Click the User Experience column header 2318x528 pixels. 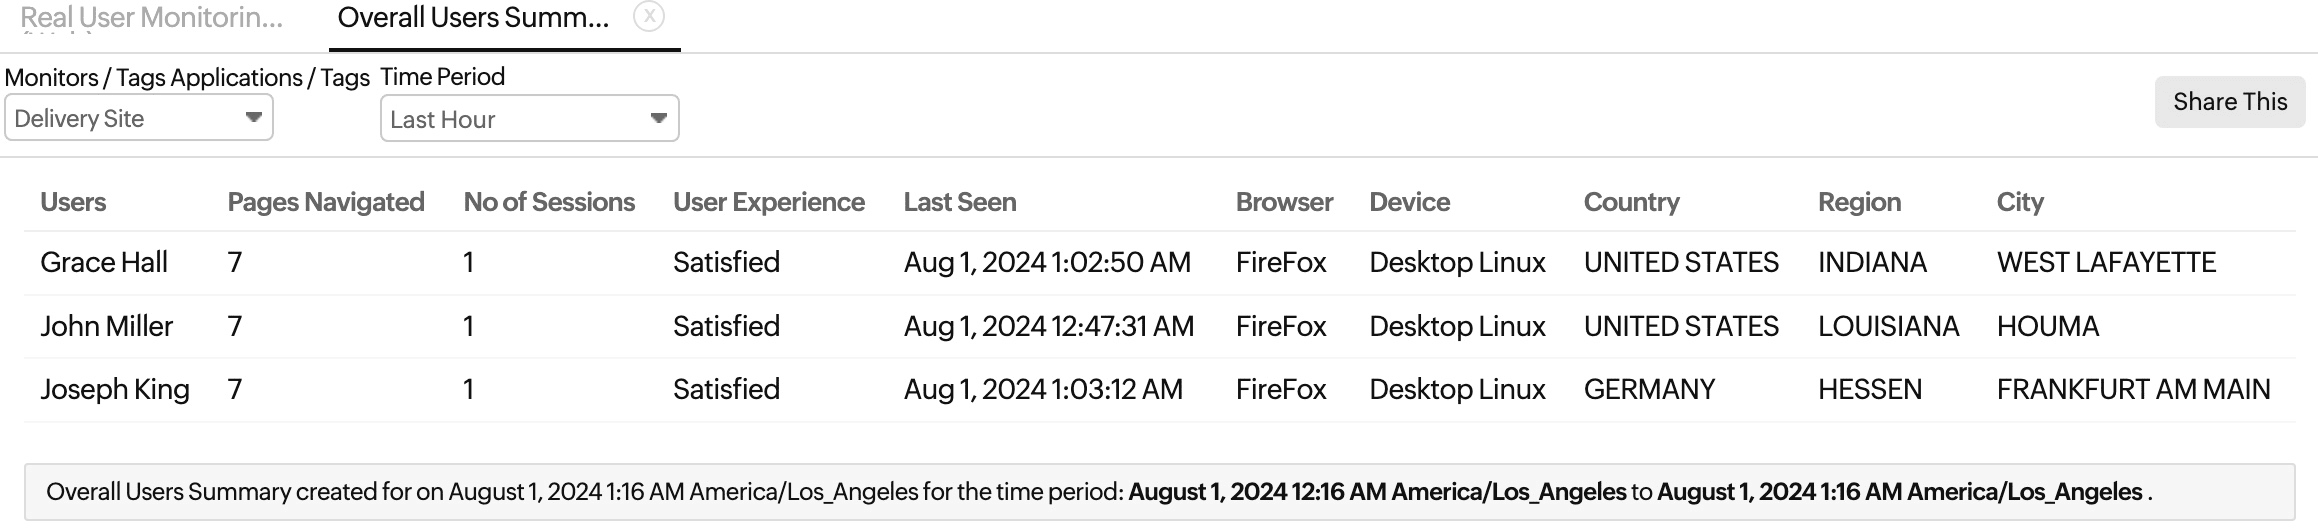(768, 202)
